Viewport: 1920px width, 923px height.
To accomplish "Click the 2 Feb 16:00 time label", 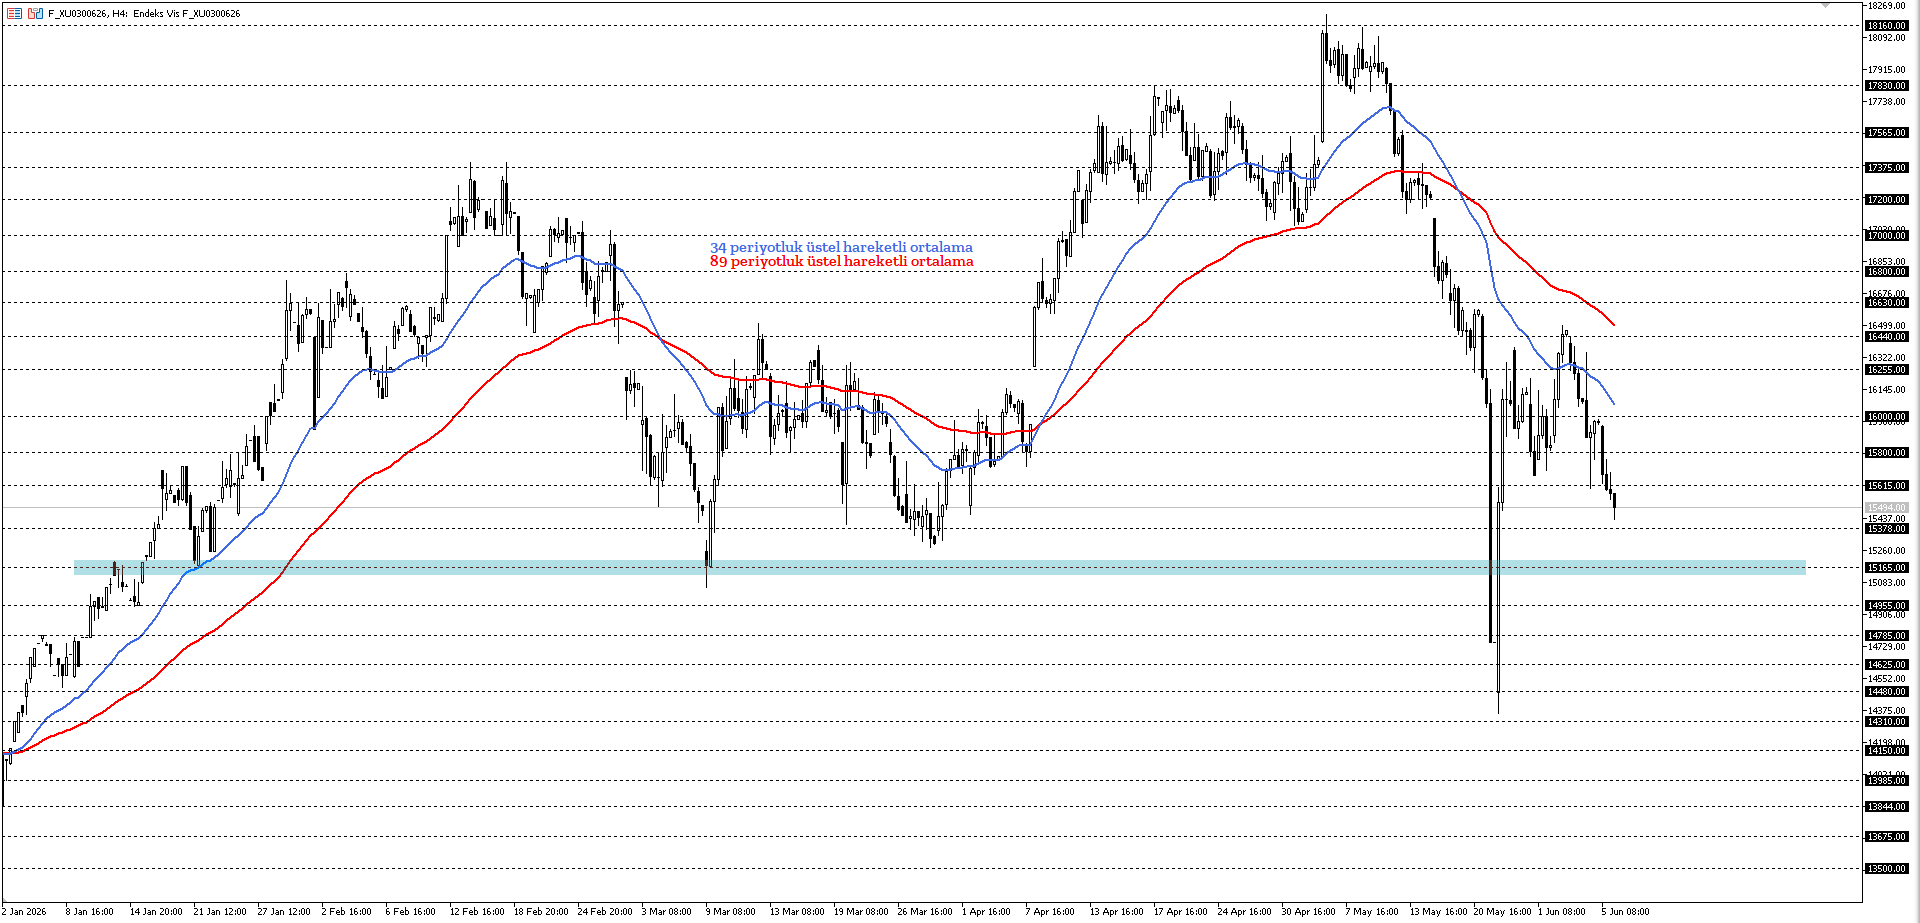I will [x=346, y=912].
